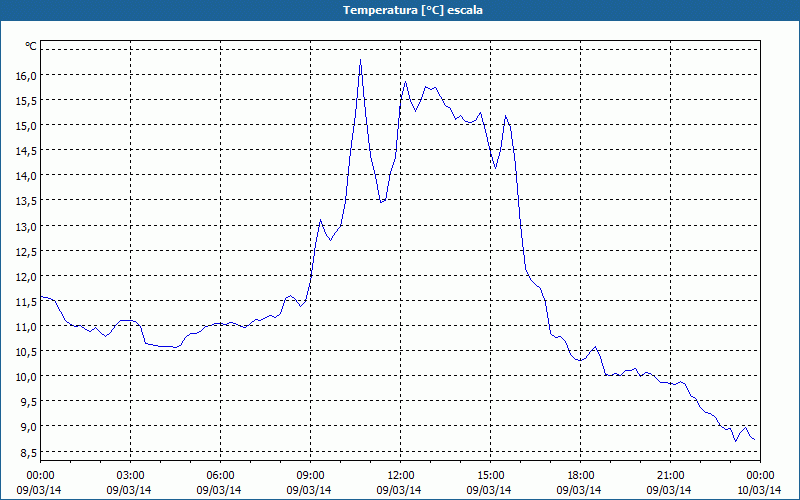Image resolution: width=800 pixels, height=500 pixels.
Task: Click the 10,5 y-axis label
Action: coord(27,351)
